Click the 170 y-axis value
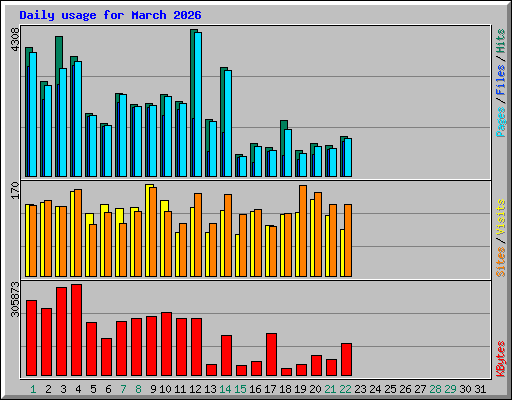The height and width of the screenshot is (400, 512). (x=15, y=191)
